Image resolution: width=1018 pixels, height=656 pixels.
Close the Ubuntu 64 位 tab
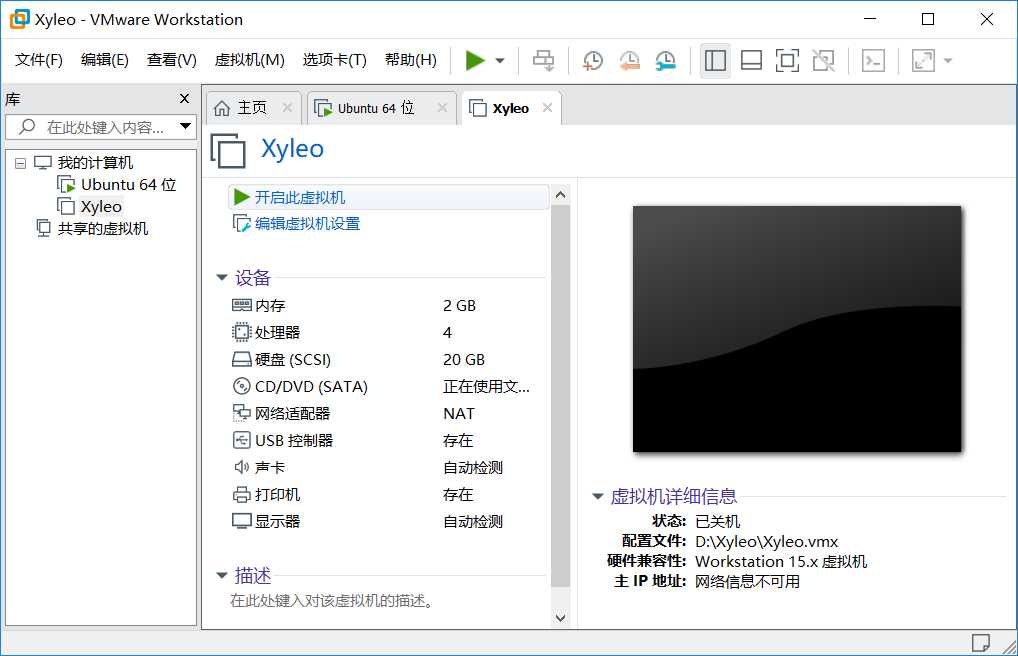442,108
